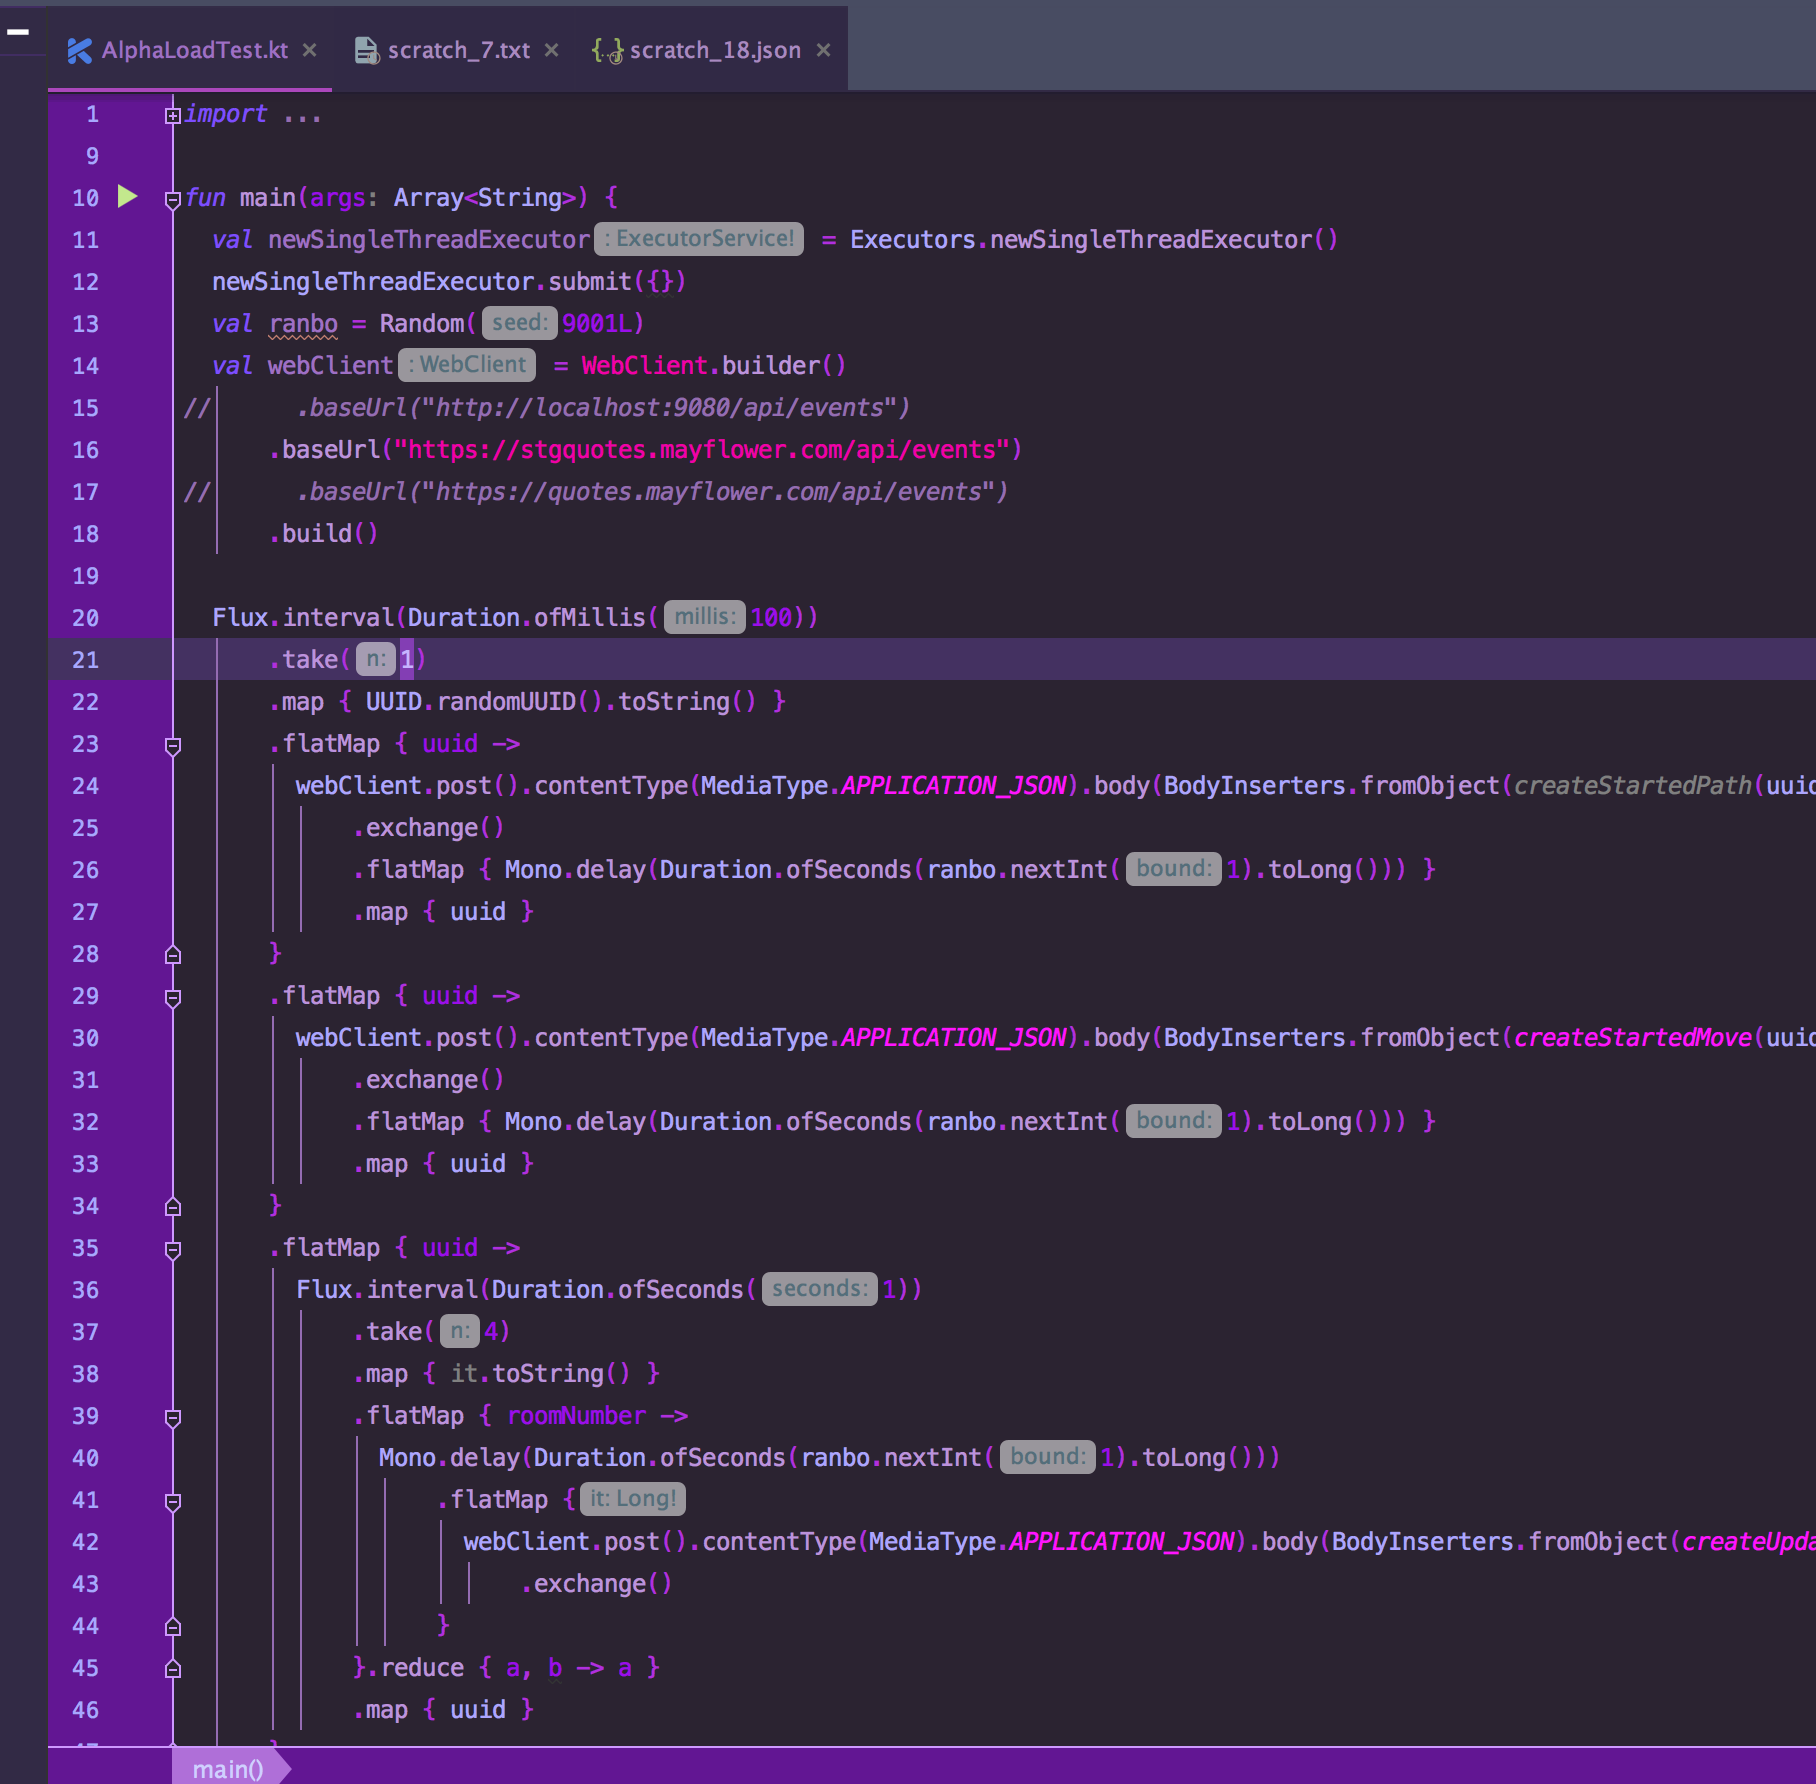Close the scratch_18.json tab
This screenshot has width=1816, height=1784.
point(823,49)
